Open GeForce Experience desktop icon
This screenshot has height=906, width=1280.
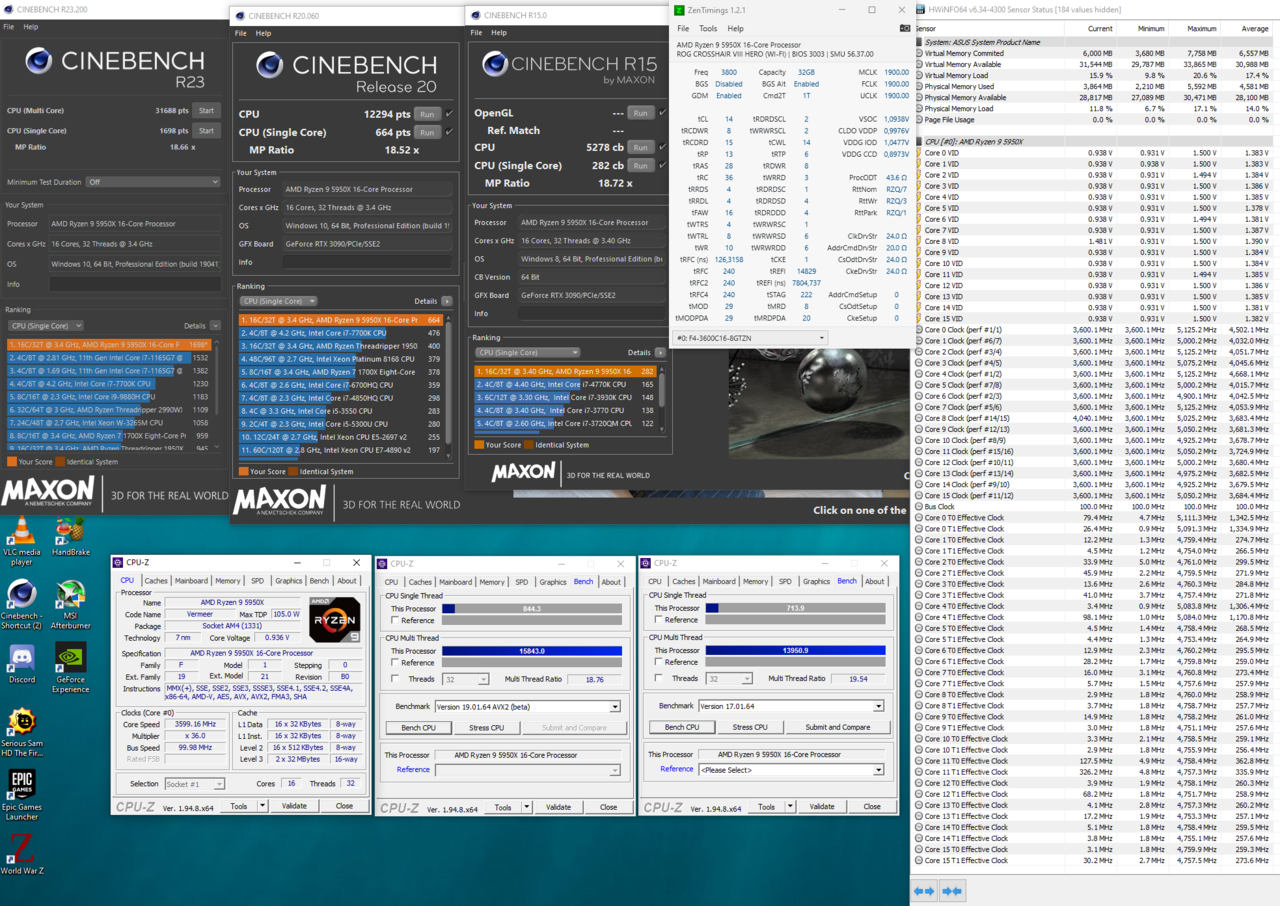pos(71,668)
